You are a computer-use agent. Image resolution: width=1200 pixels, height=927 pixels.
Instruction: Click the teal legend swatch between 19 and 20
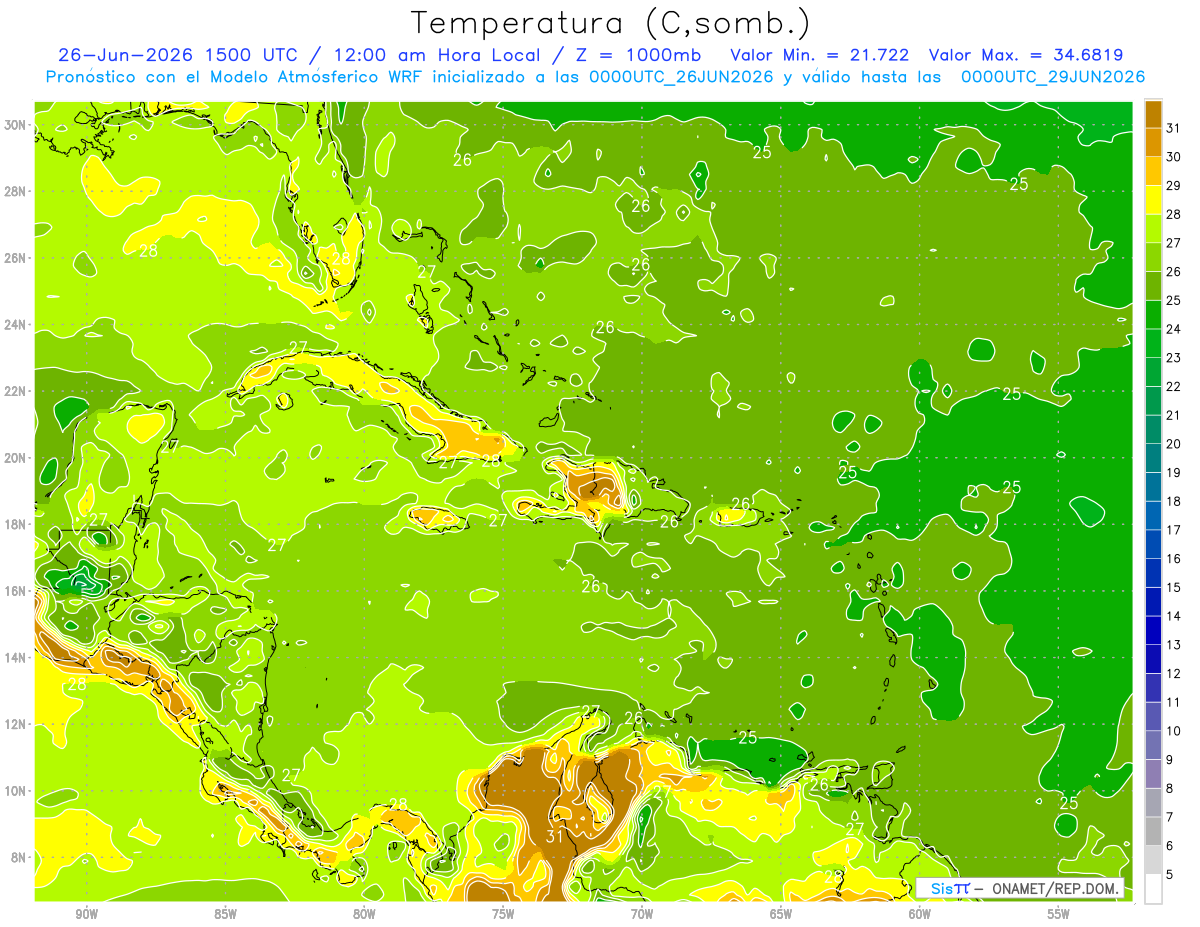point(1153,458)
